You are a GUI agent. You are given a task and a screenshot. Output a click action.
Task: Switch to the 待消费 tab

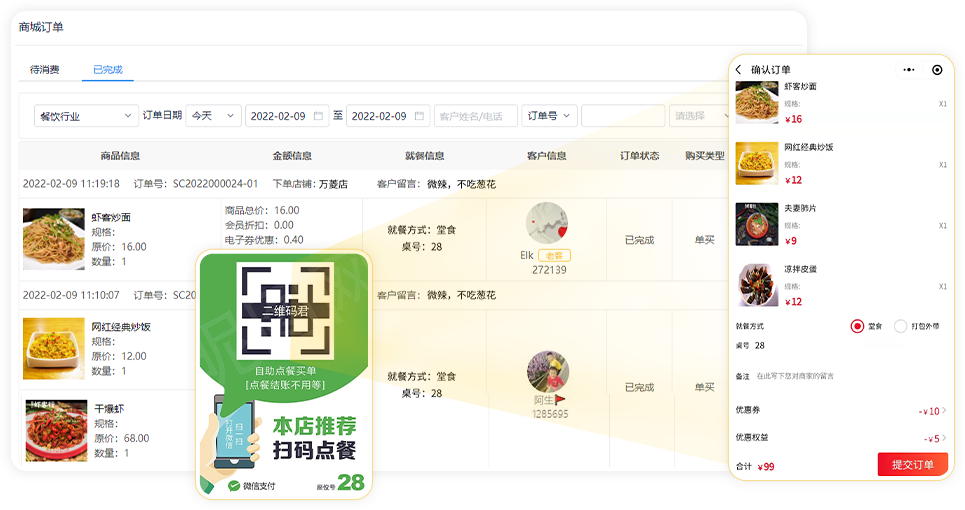45,70
